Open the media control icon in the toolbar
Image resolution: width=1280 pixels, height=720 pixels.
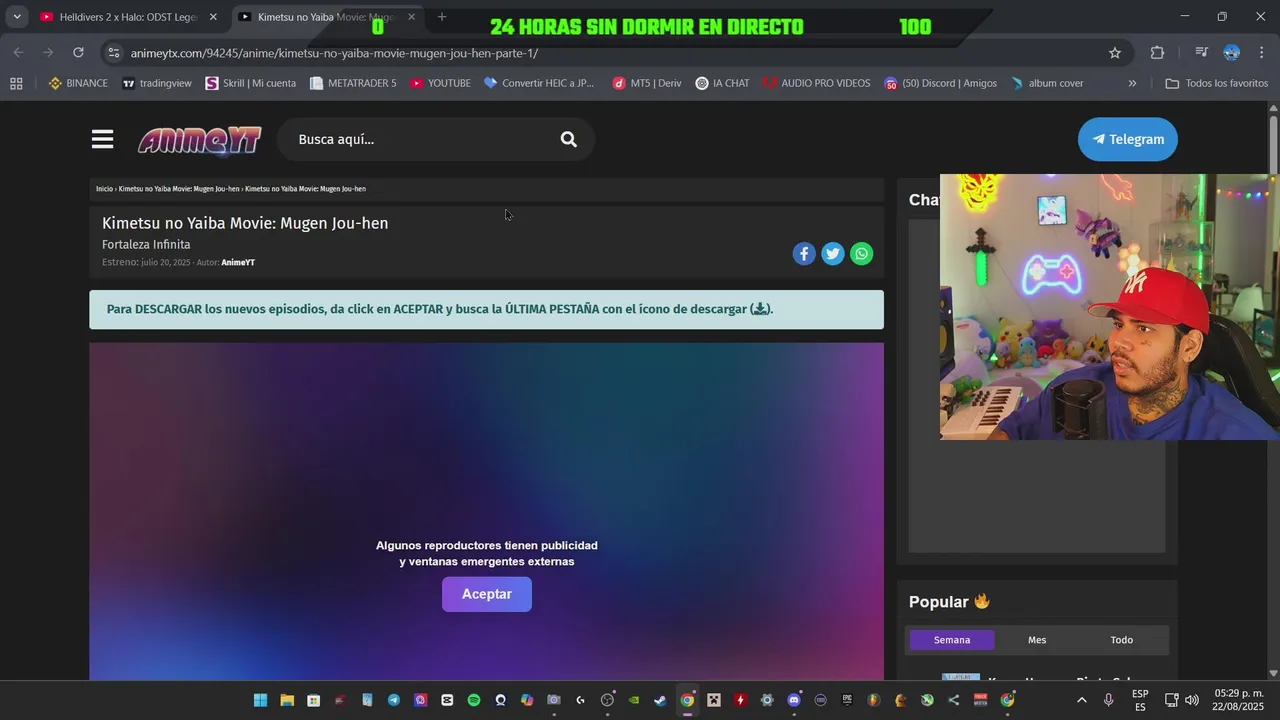click(x=1202, y=53)
